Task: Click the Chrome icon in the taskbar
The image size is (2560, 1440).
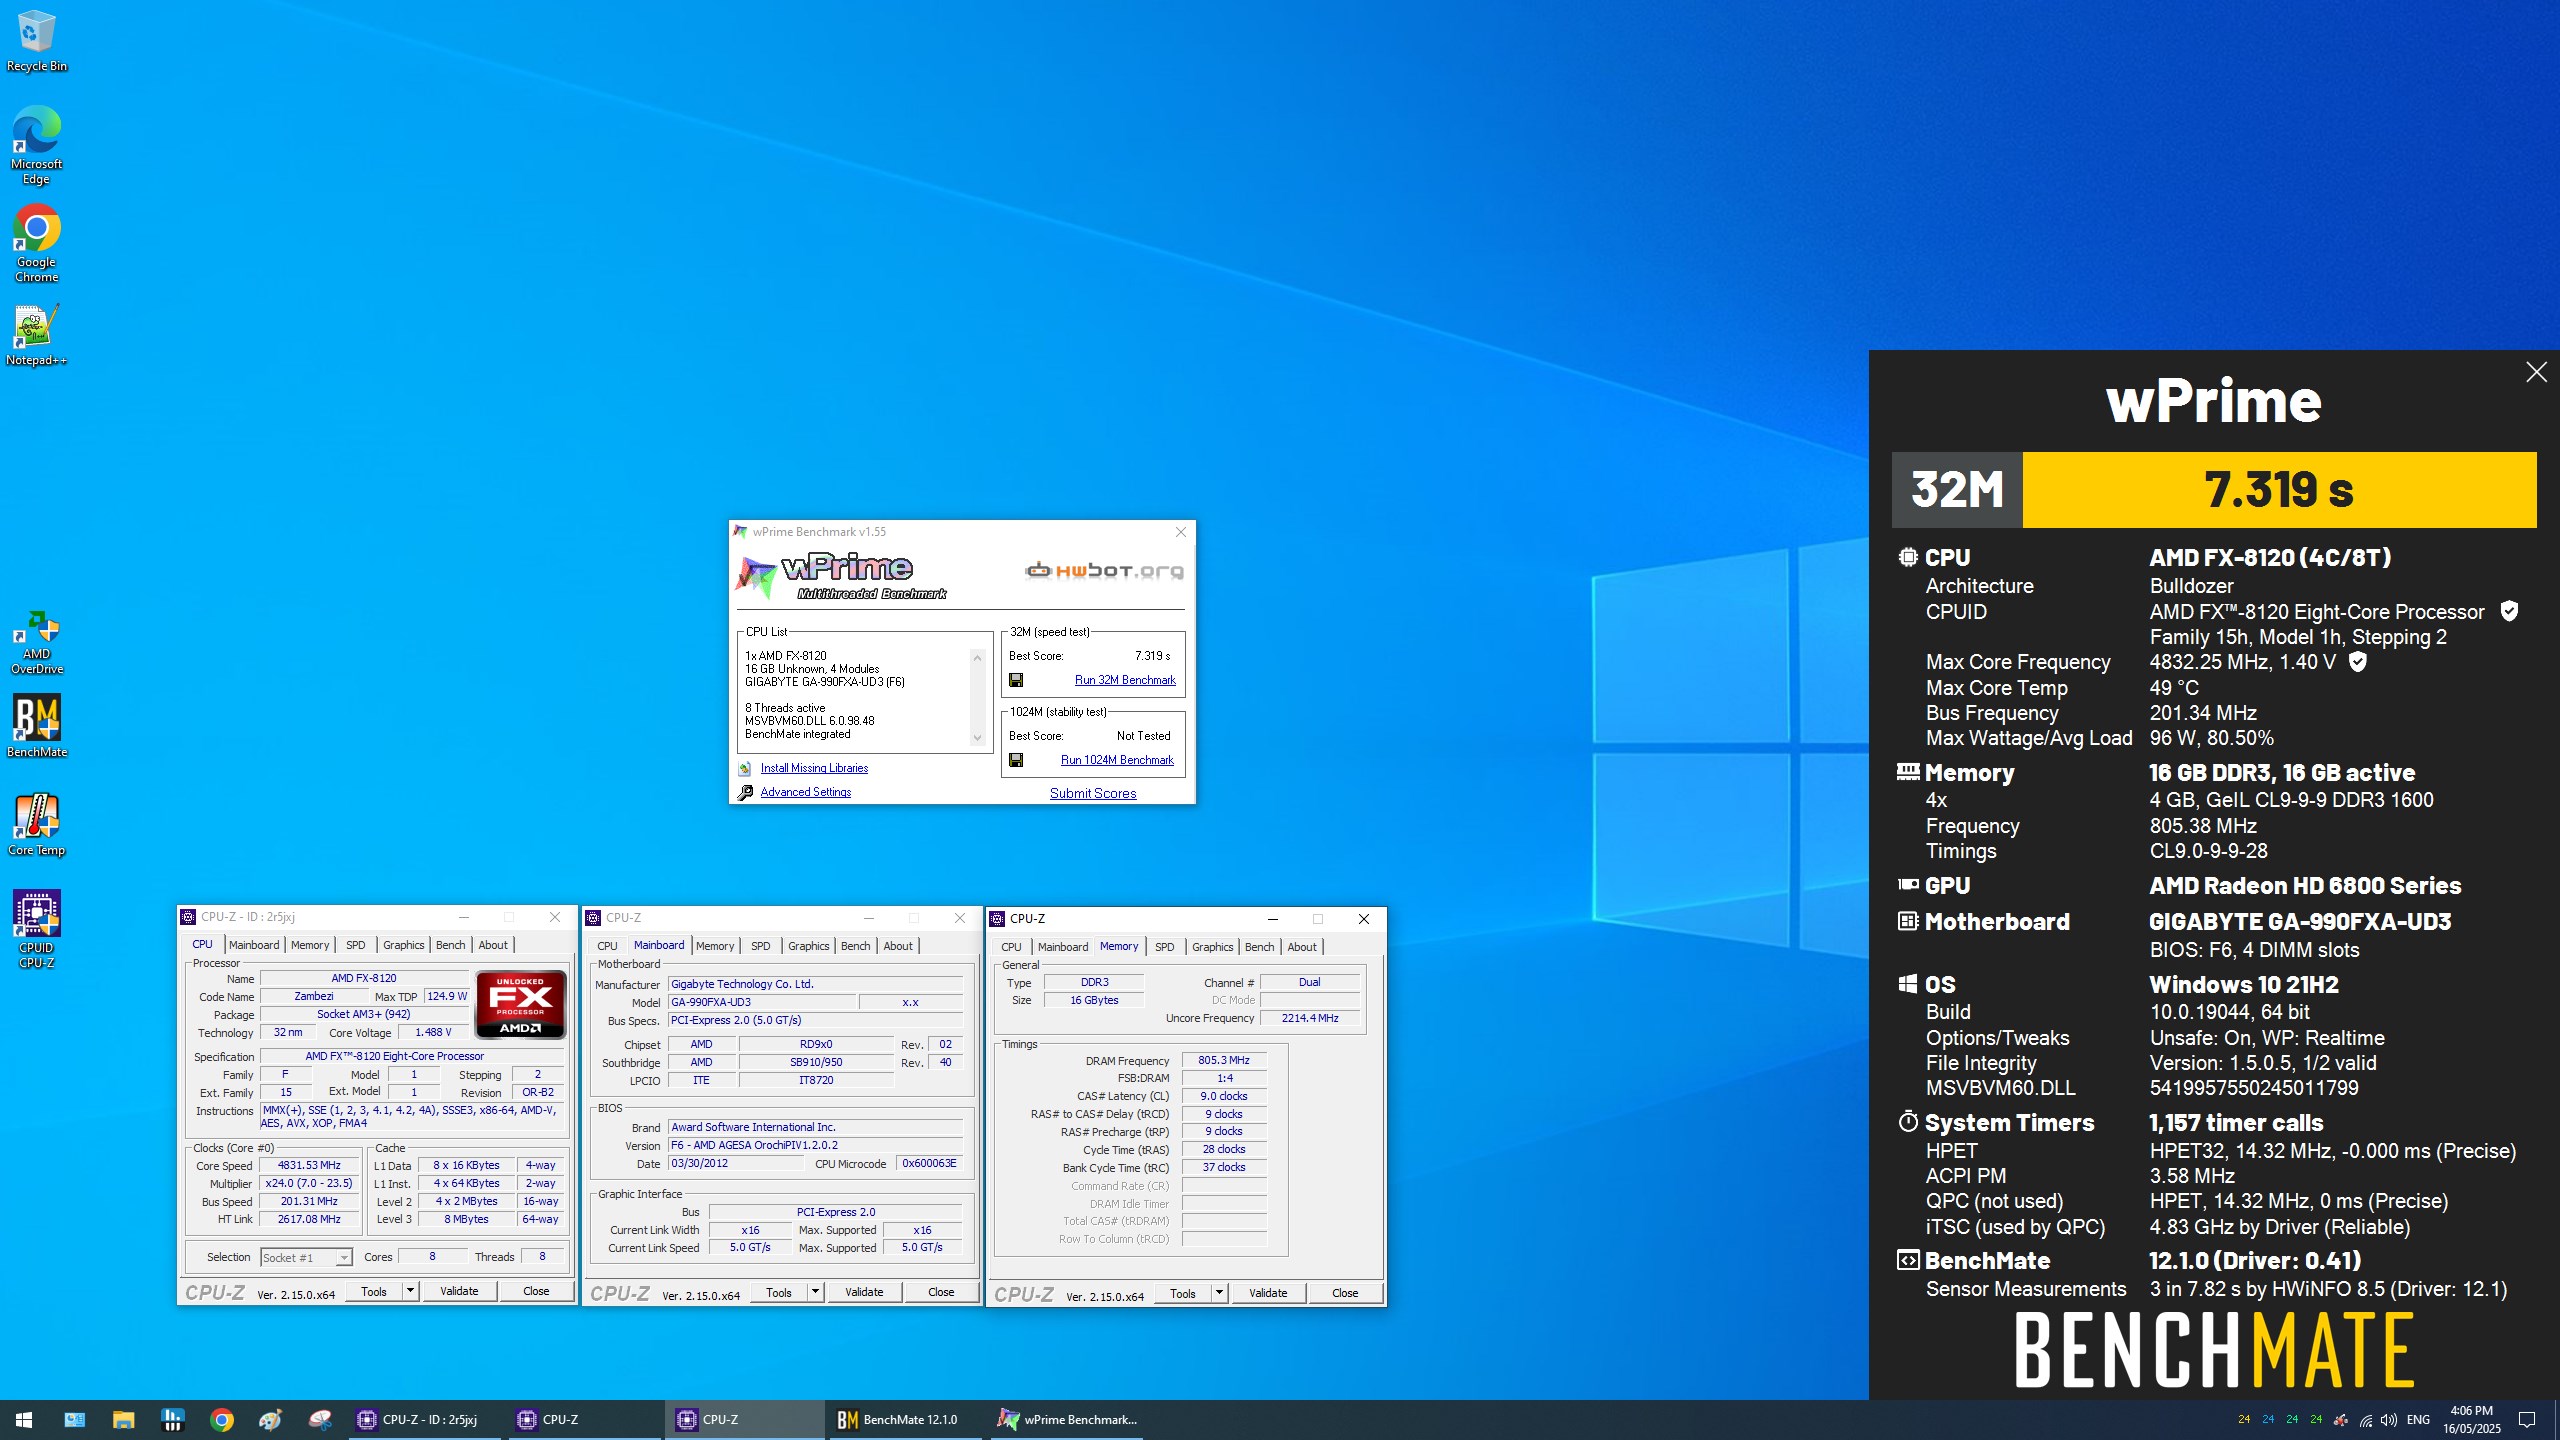Action: tap(222, 1419)
